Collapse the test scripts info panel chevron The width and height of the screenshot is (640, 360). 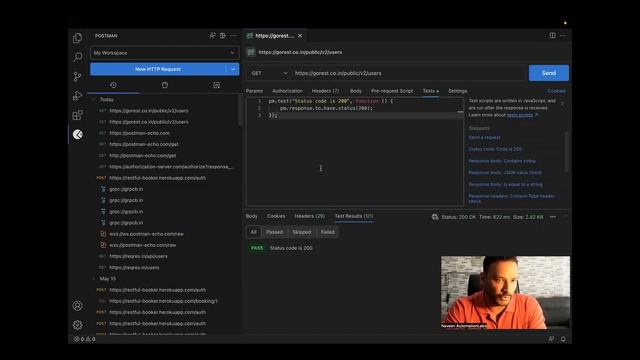[562, 104]
